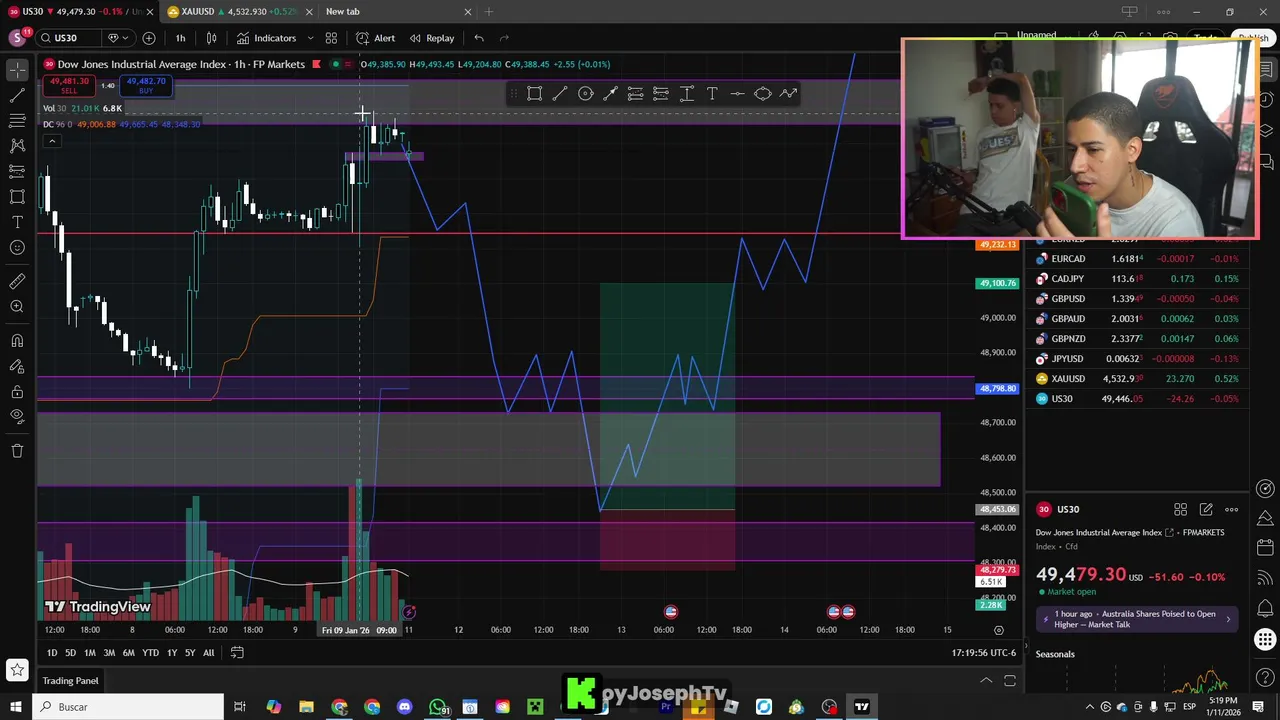Undo the last chart action
Image resolution: width=1280 pixels, height=720 pixels.
coord(479,38)
